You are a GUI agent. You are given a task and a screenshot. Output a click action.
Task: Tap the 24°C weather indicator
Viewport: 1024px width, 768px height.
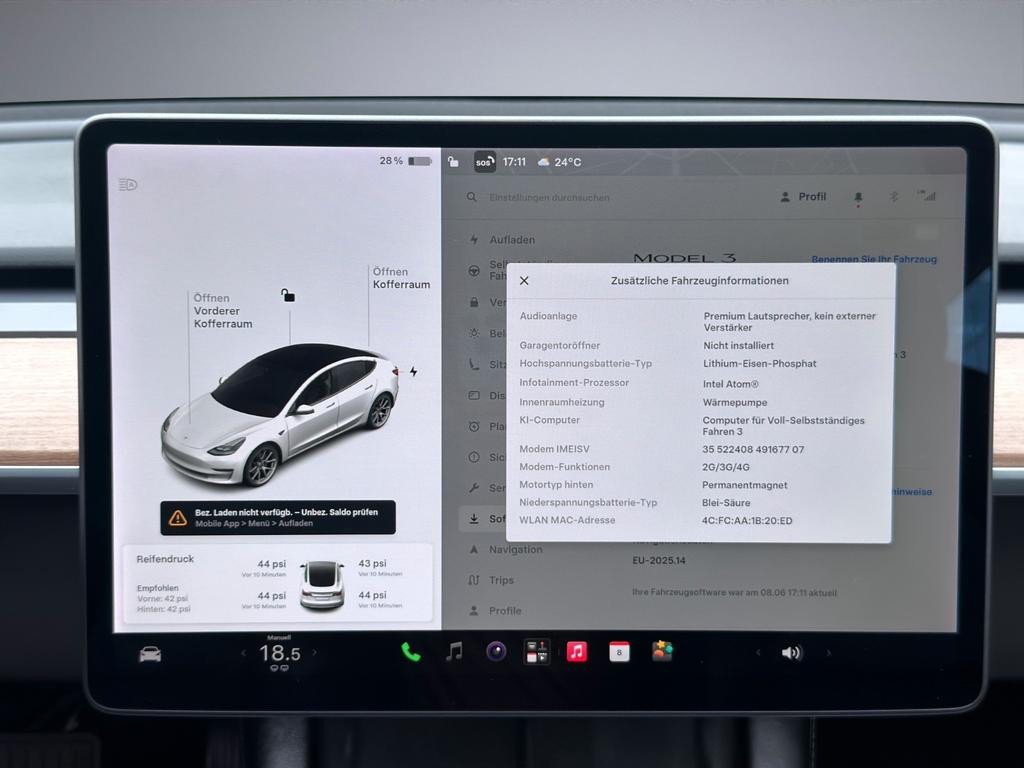[559, 162]
